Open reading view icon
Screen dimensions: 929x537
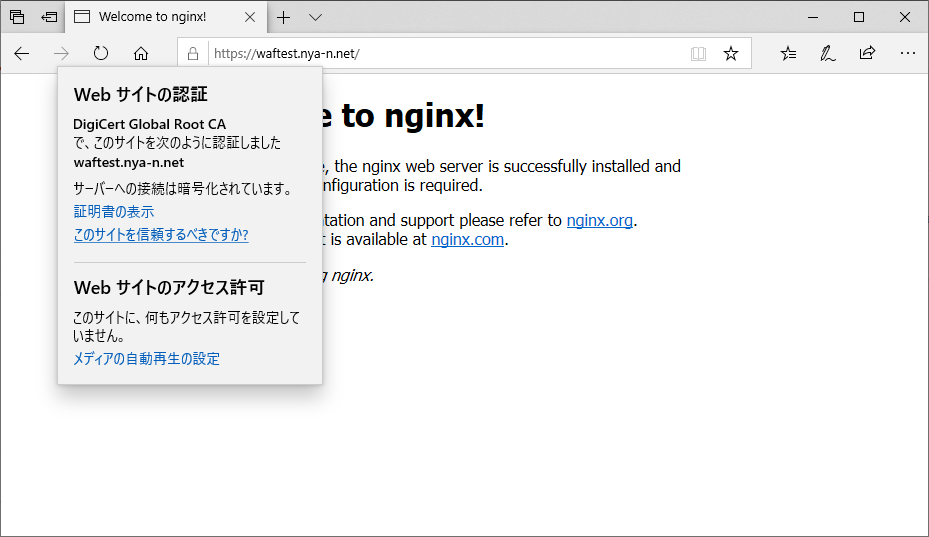(698, 53)
